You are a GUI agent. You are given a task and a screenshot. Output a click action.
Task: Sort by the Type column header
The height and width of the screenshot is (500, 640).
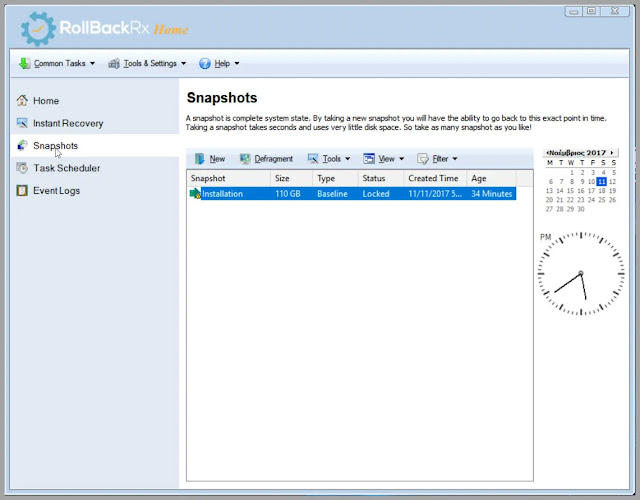(x=336, y=178)
